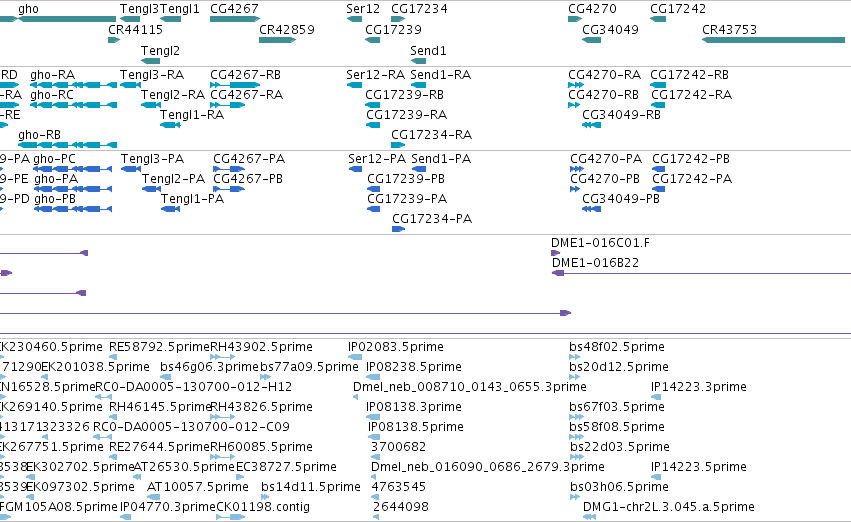Select protein Tengl3-PA
851x522 pixels.
pyautogui.click(x=153, y=158)
